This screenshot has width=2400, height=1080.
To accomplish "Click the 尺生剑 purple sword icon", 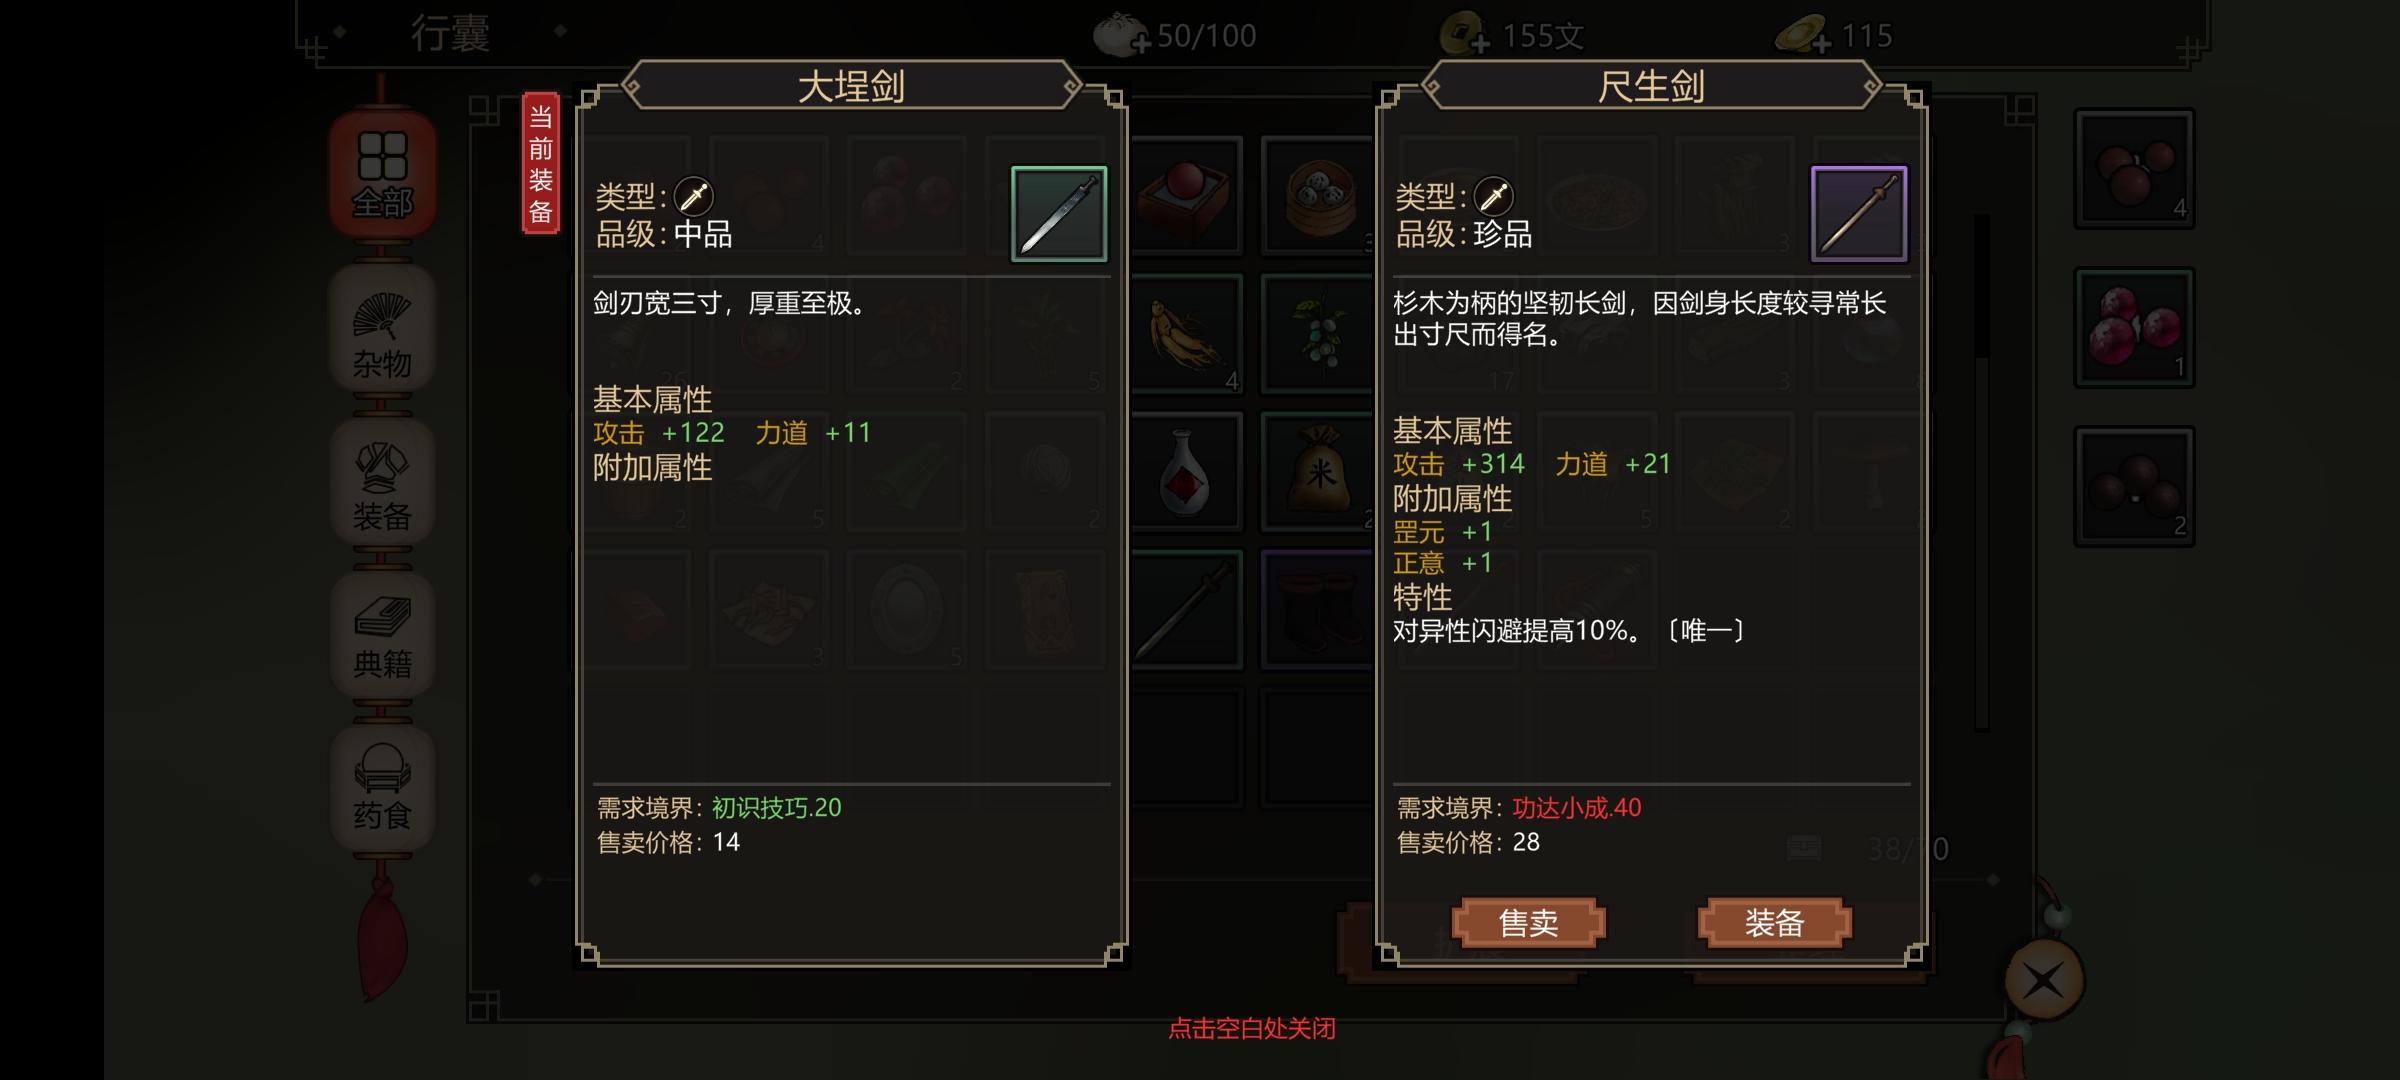I will 1859,214.
